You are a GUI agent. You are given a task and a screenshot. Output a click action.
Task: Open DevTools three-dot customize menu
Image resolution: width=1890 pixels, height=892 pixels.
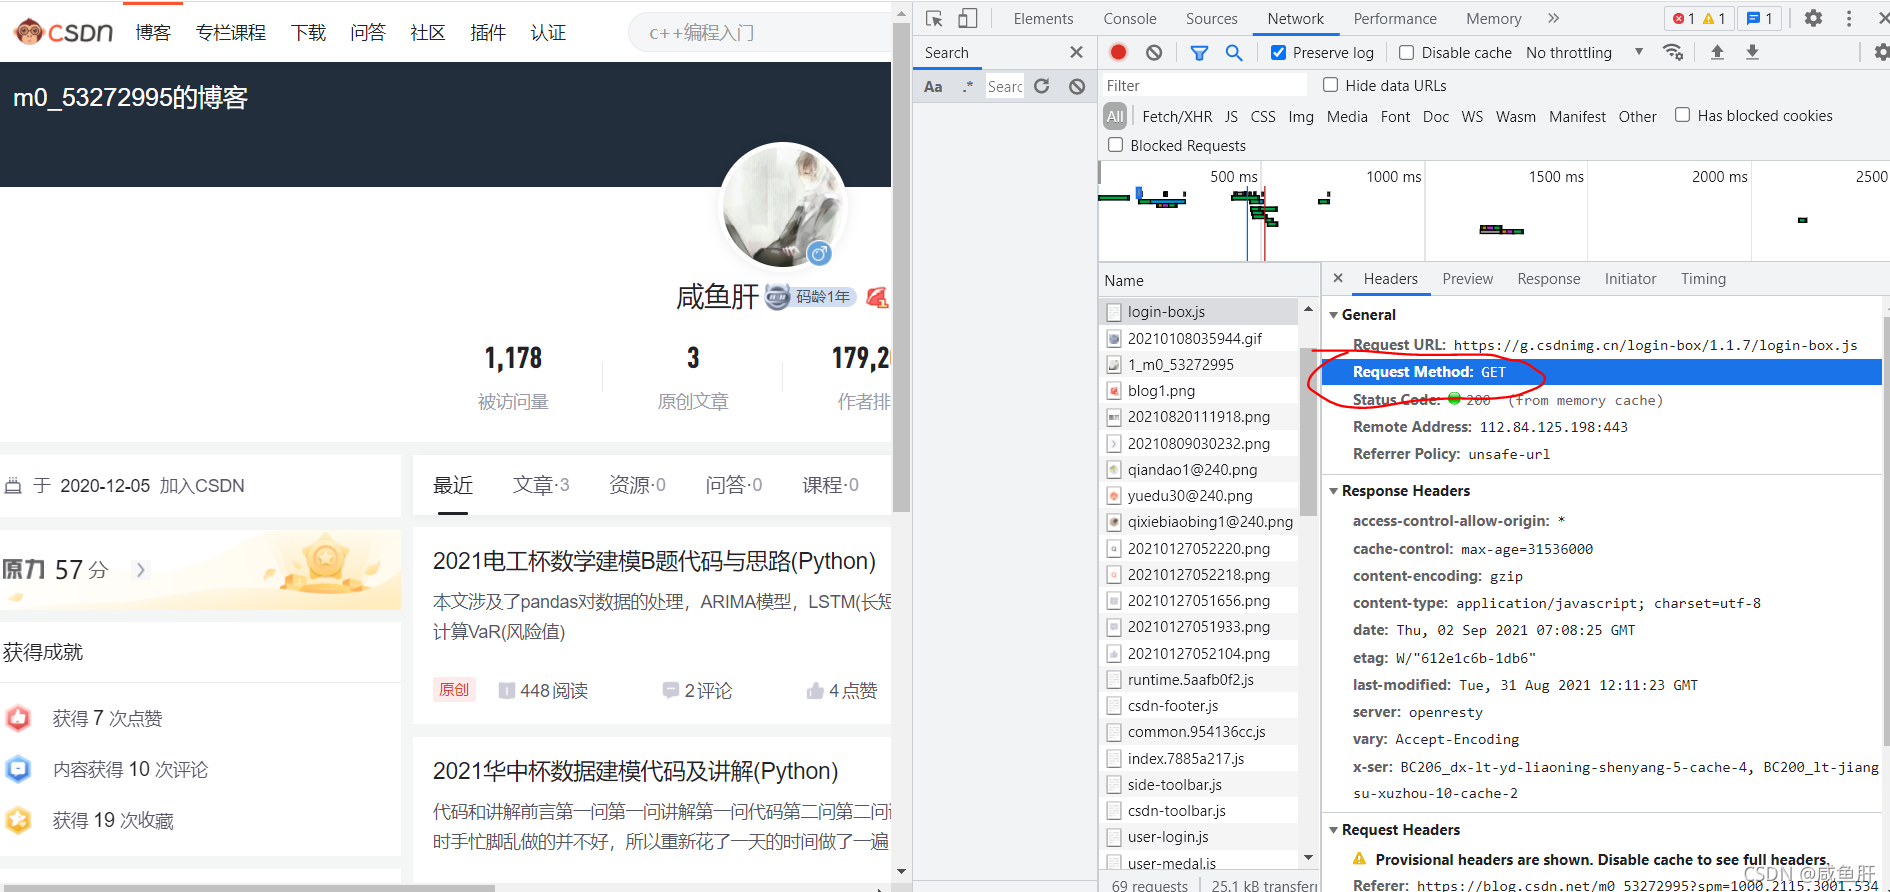click(1849, 18)
